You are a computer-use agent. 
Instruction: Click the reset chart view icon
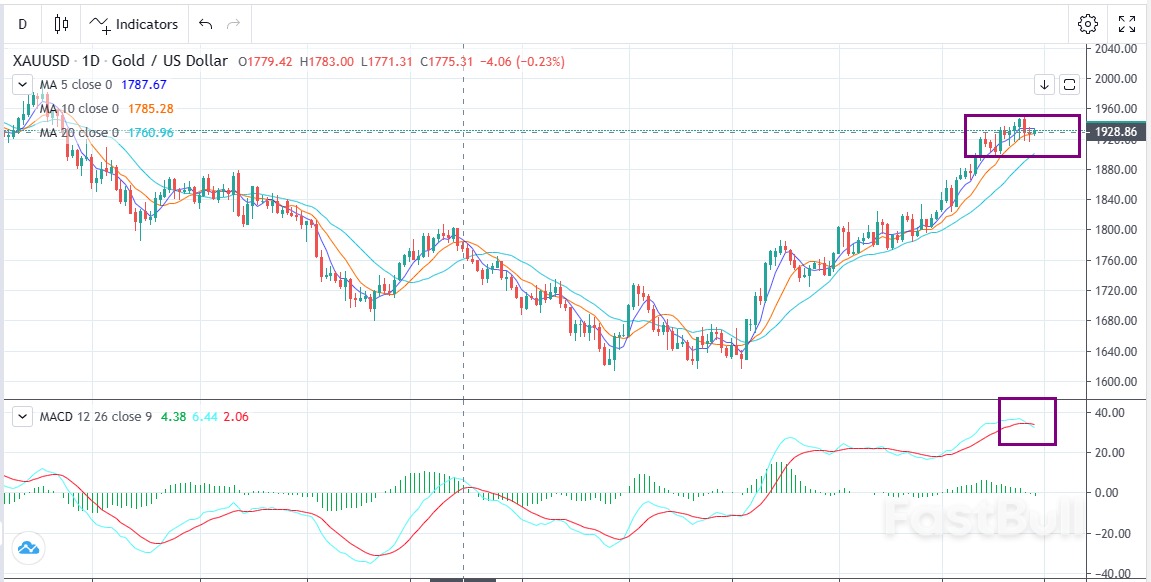click(x=1069, y=85)
